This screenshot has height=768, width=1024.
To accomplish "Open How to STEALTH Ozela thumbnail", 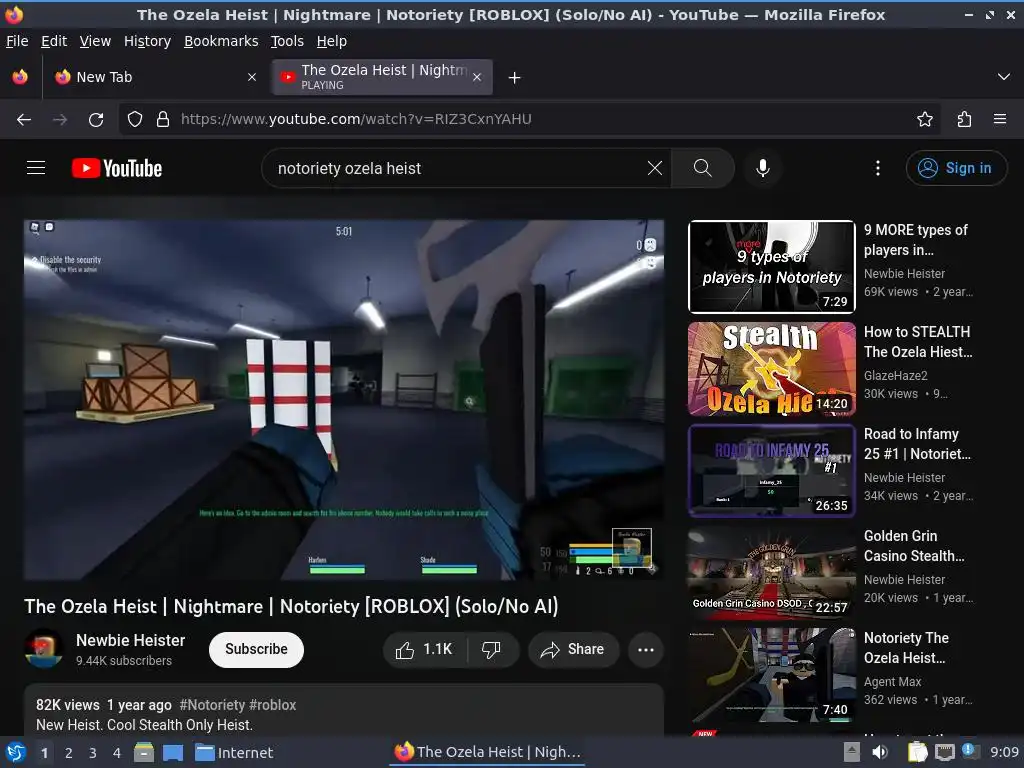I will [x=771, y=369].
